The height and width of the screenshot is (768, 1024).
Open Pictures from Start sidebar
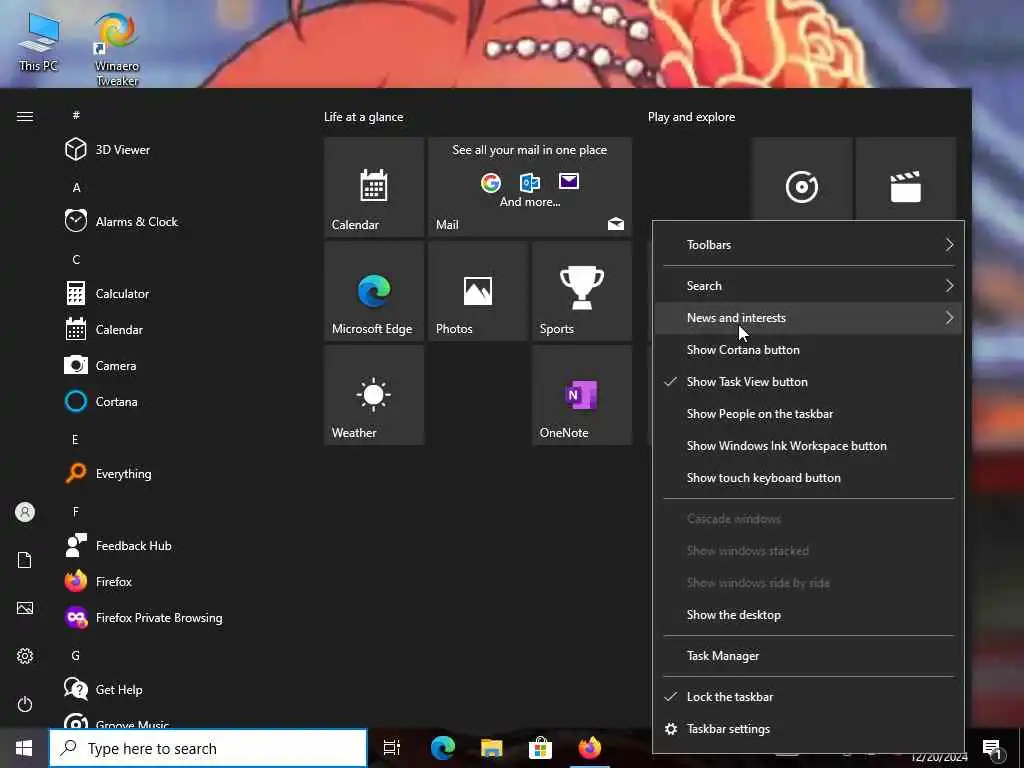[25, 608]
